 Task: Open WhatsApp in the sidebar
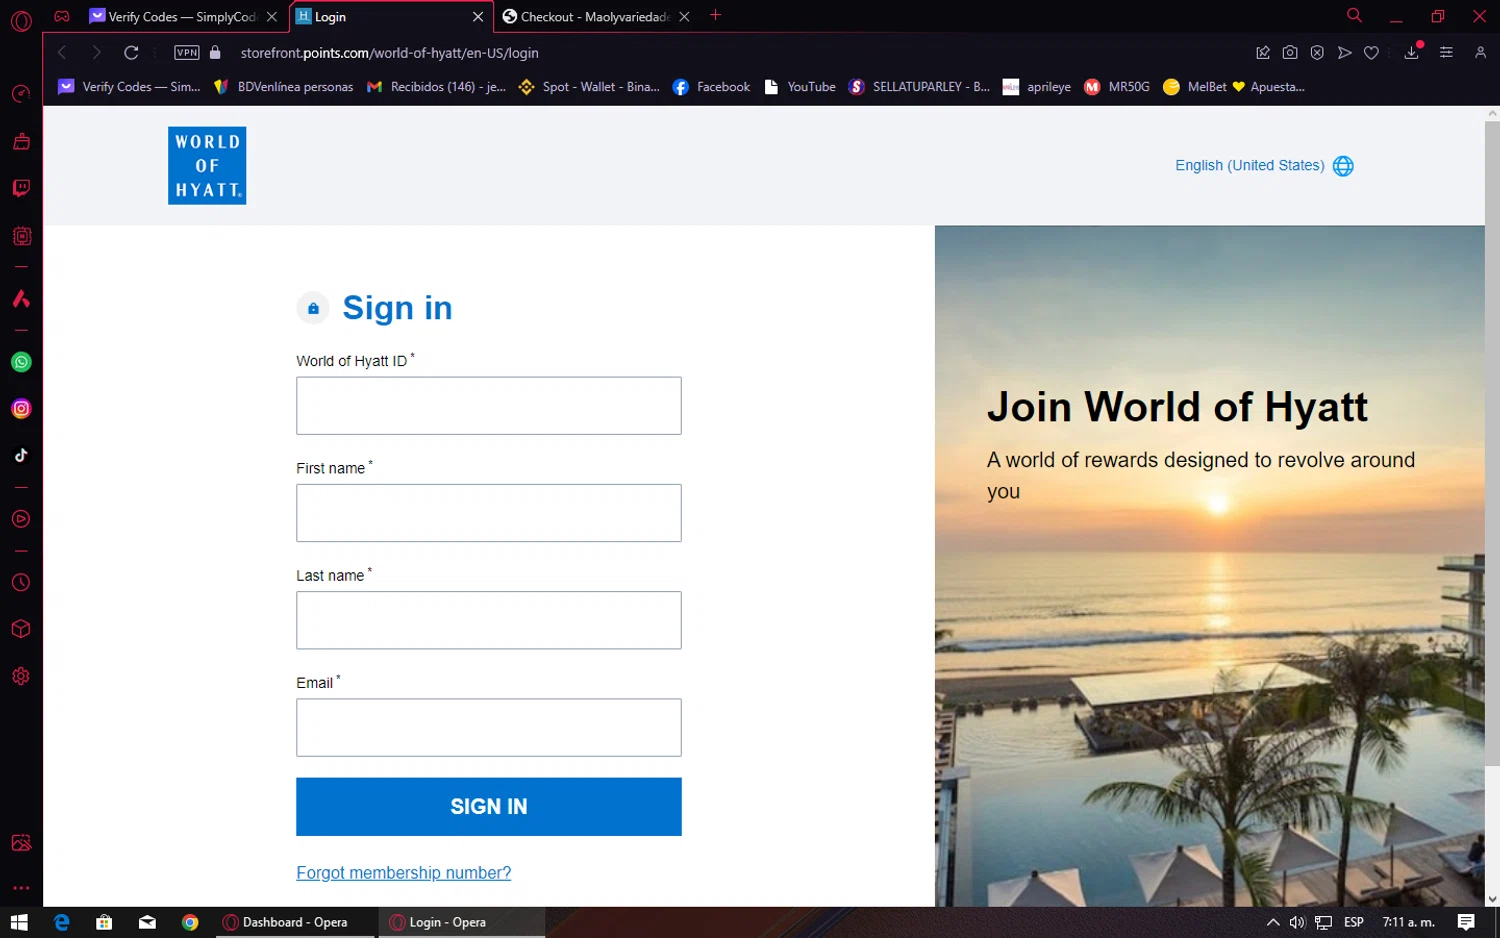[21, 362]
